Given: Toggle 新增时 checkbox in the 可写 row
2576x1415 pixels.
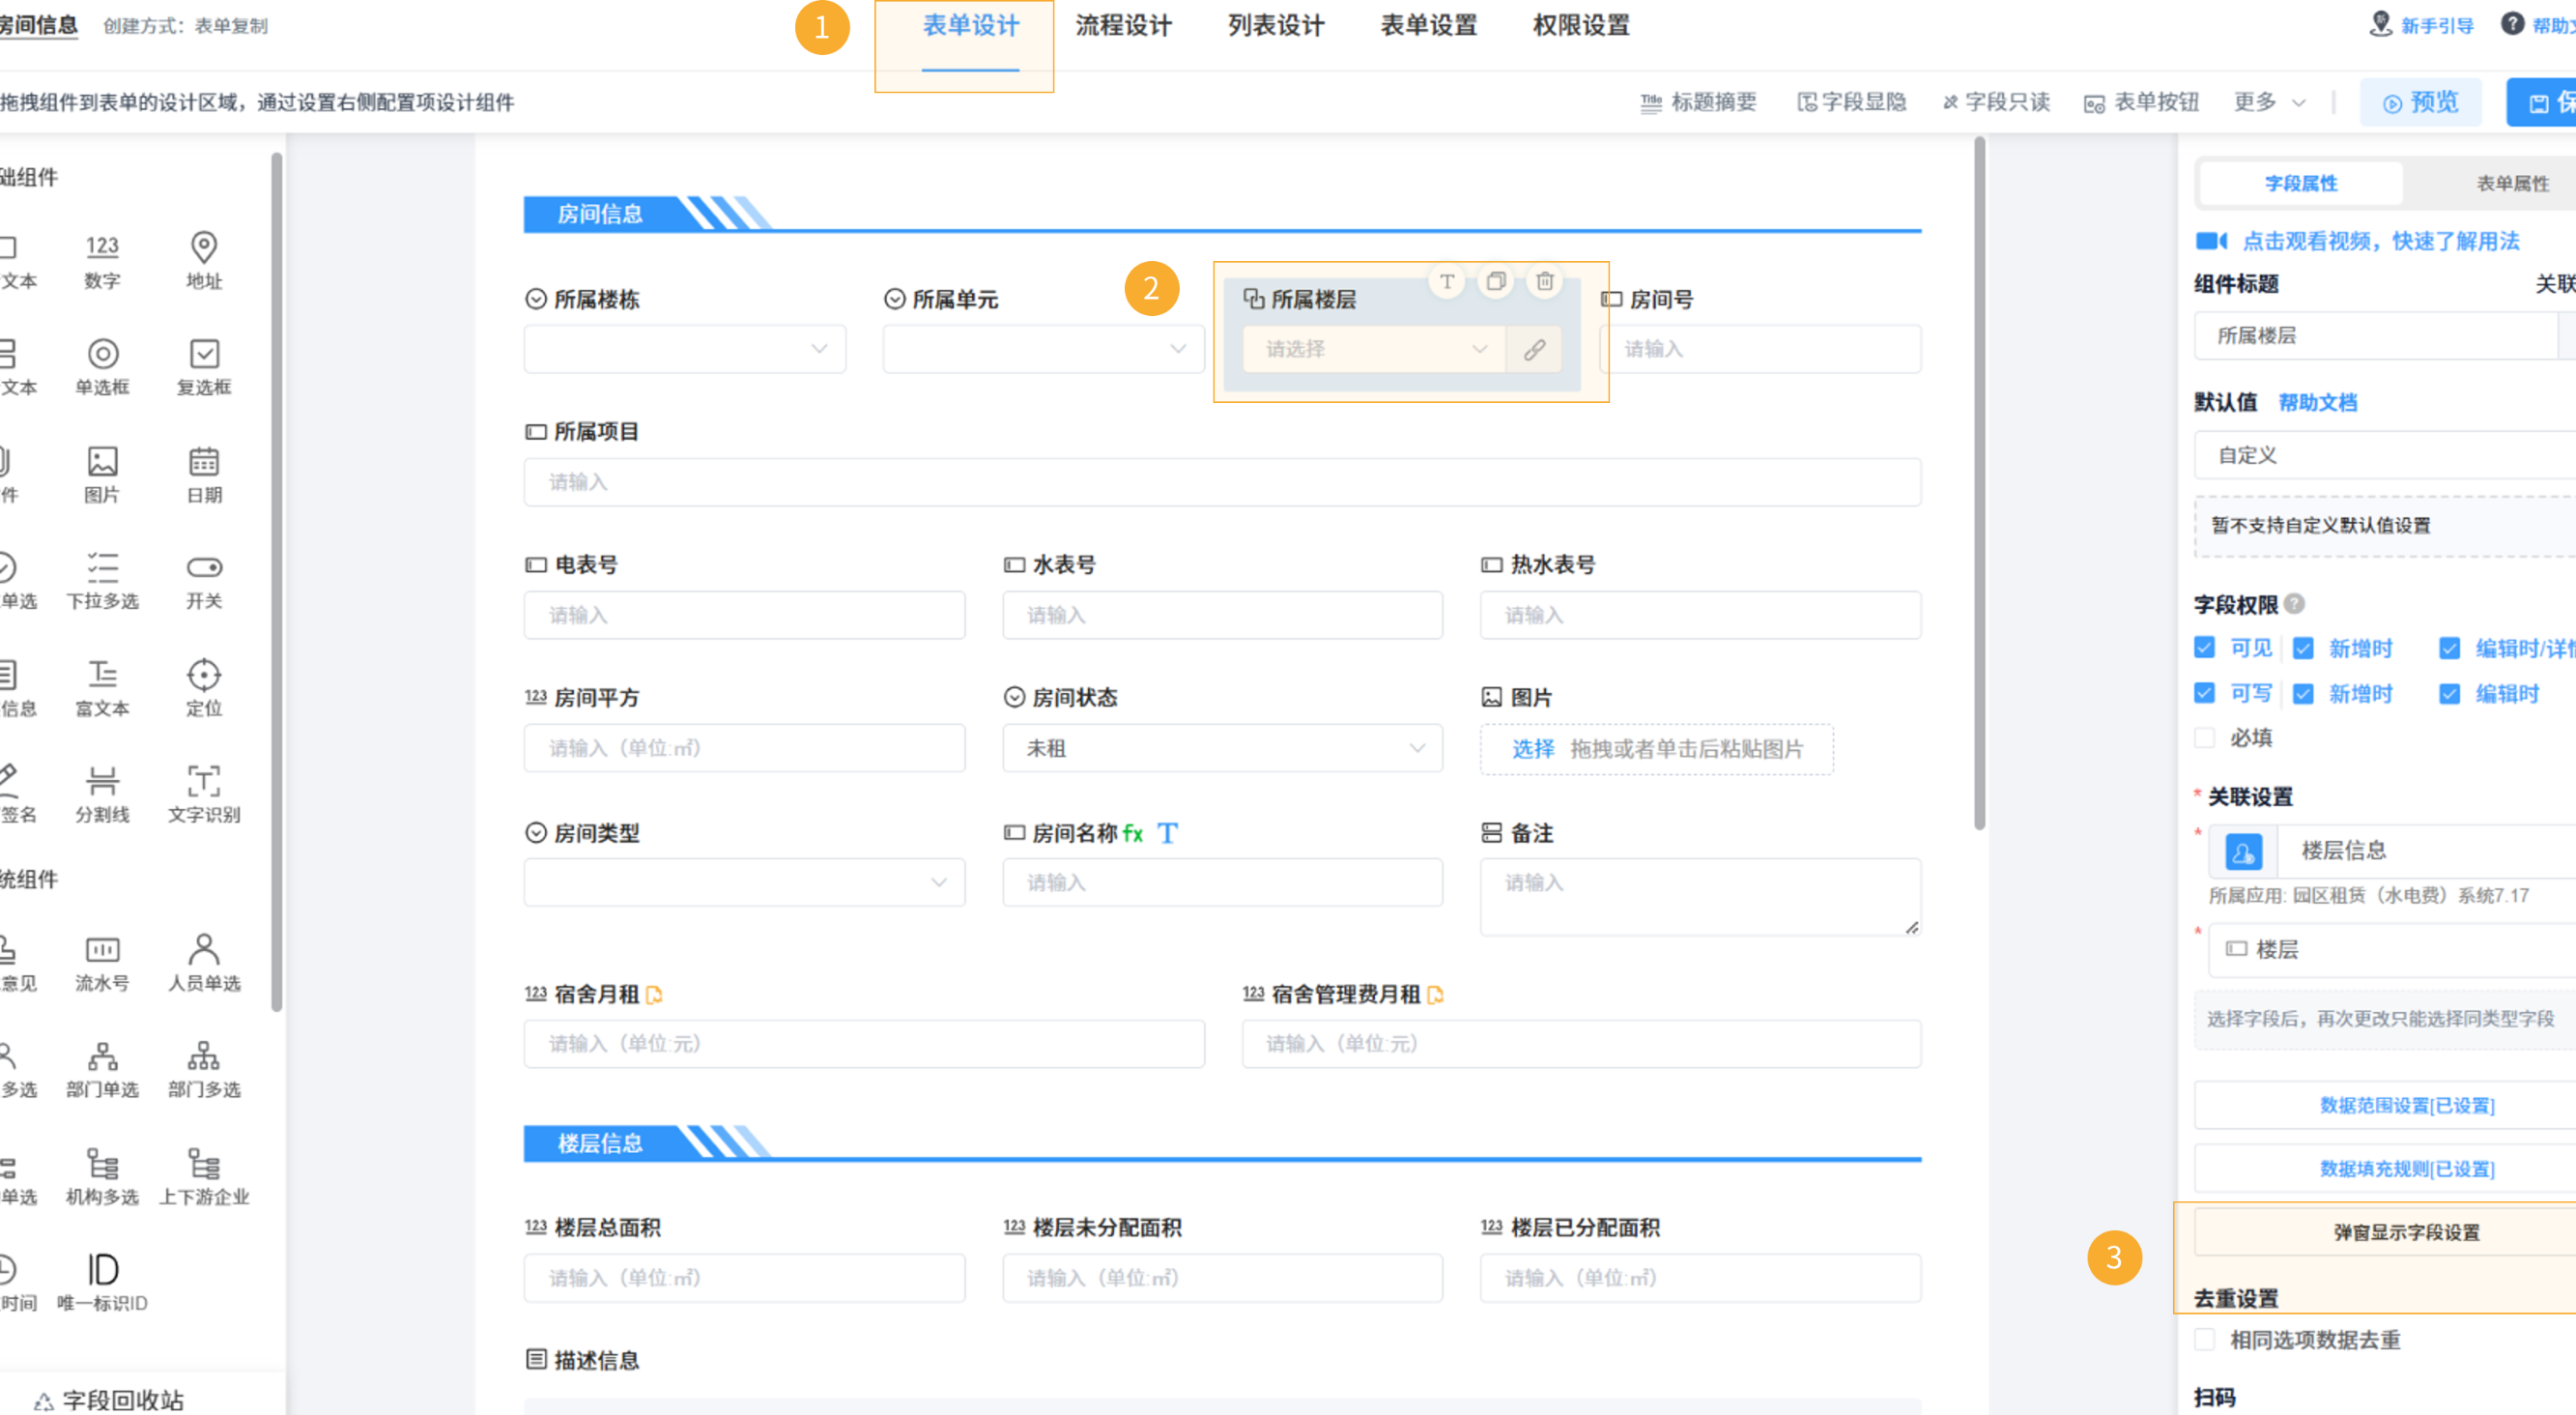Looking at the screenshot, I should pyautogui.click(x=2303, y=693).
